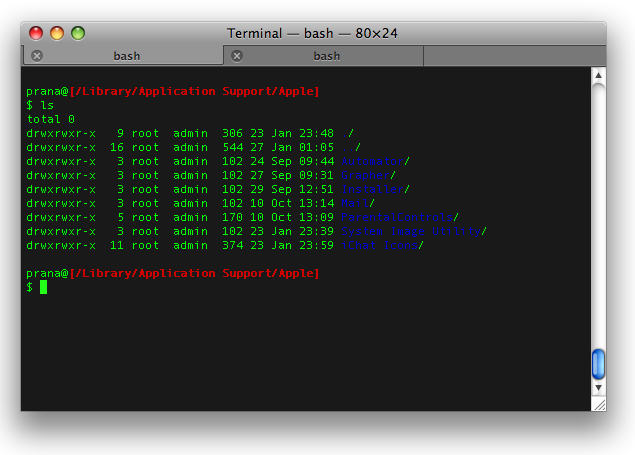Image resolution: width=635 pixels, height=455 pixels.
Task: Click the size value '374'
Action: point(232,245)
